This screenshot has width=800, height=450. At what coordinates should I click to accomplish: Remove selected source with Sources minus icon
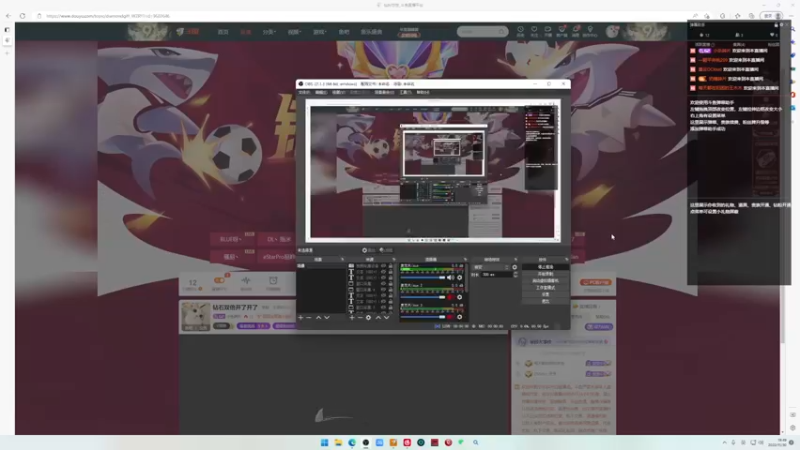[x=360, y=317]
